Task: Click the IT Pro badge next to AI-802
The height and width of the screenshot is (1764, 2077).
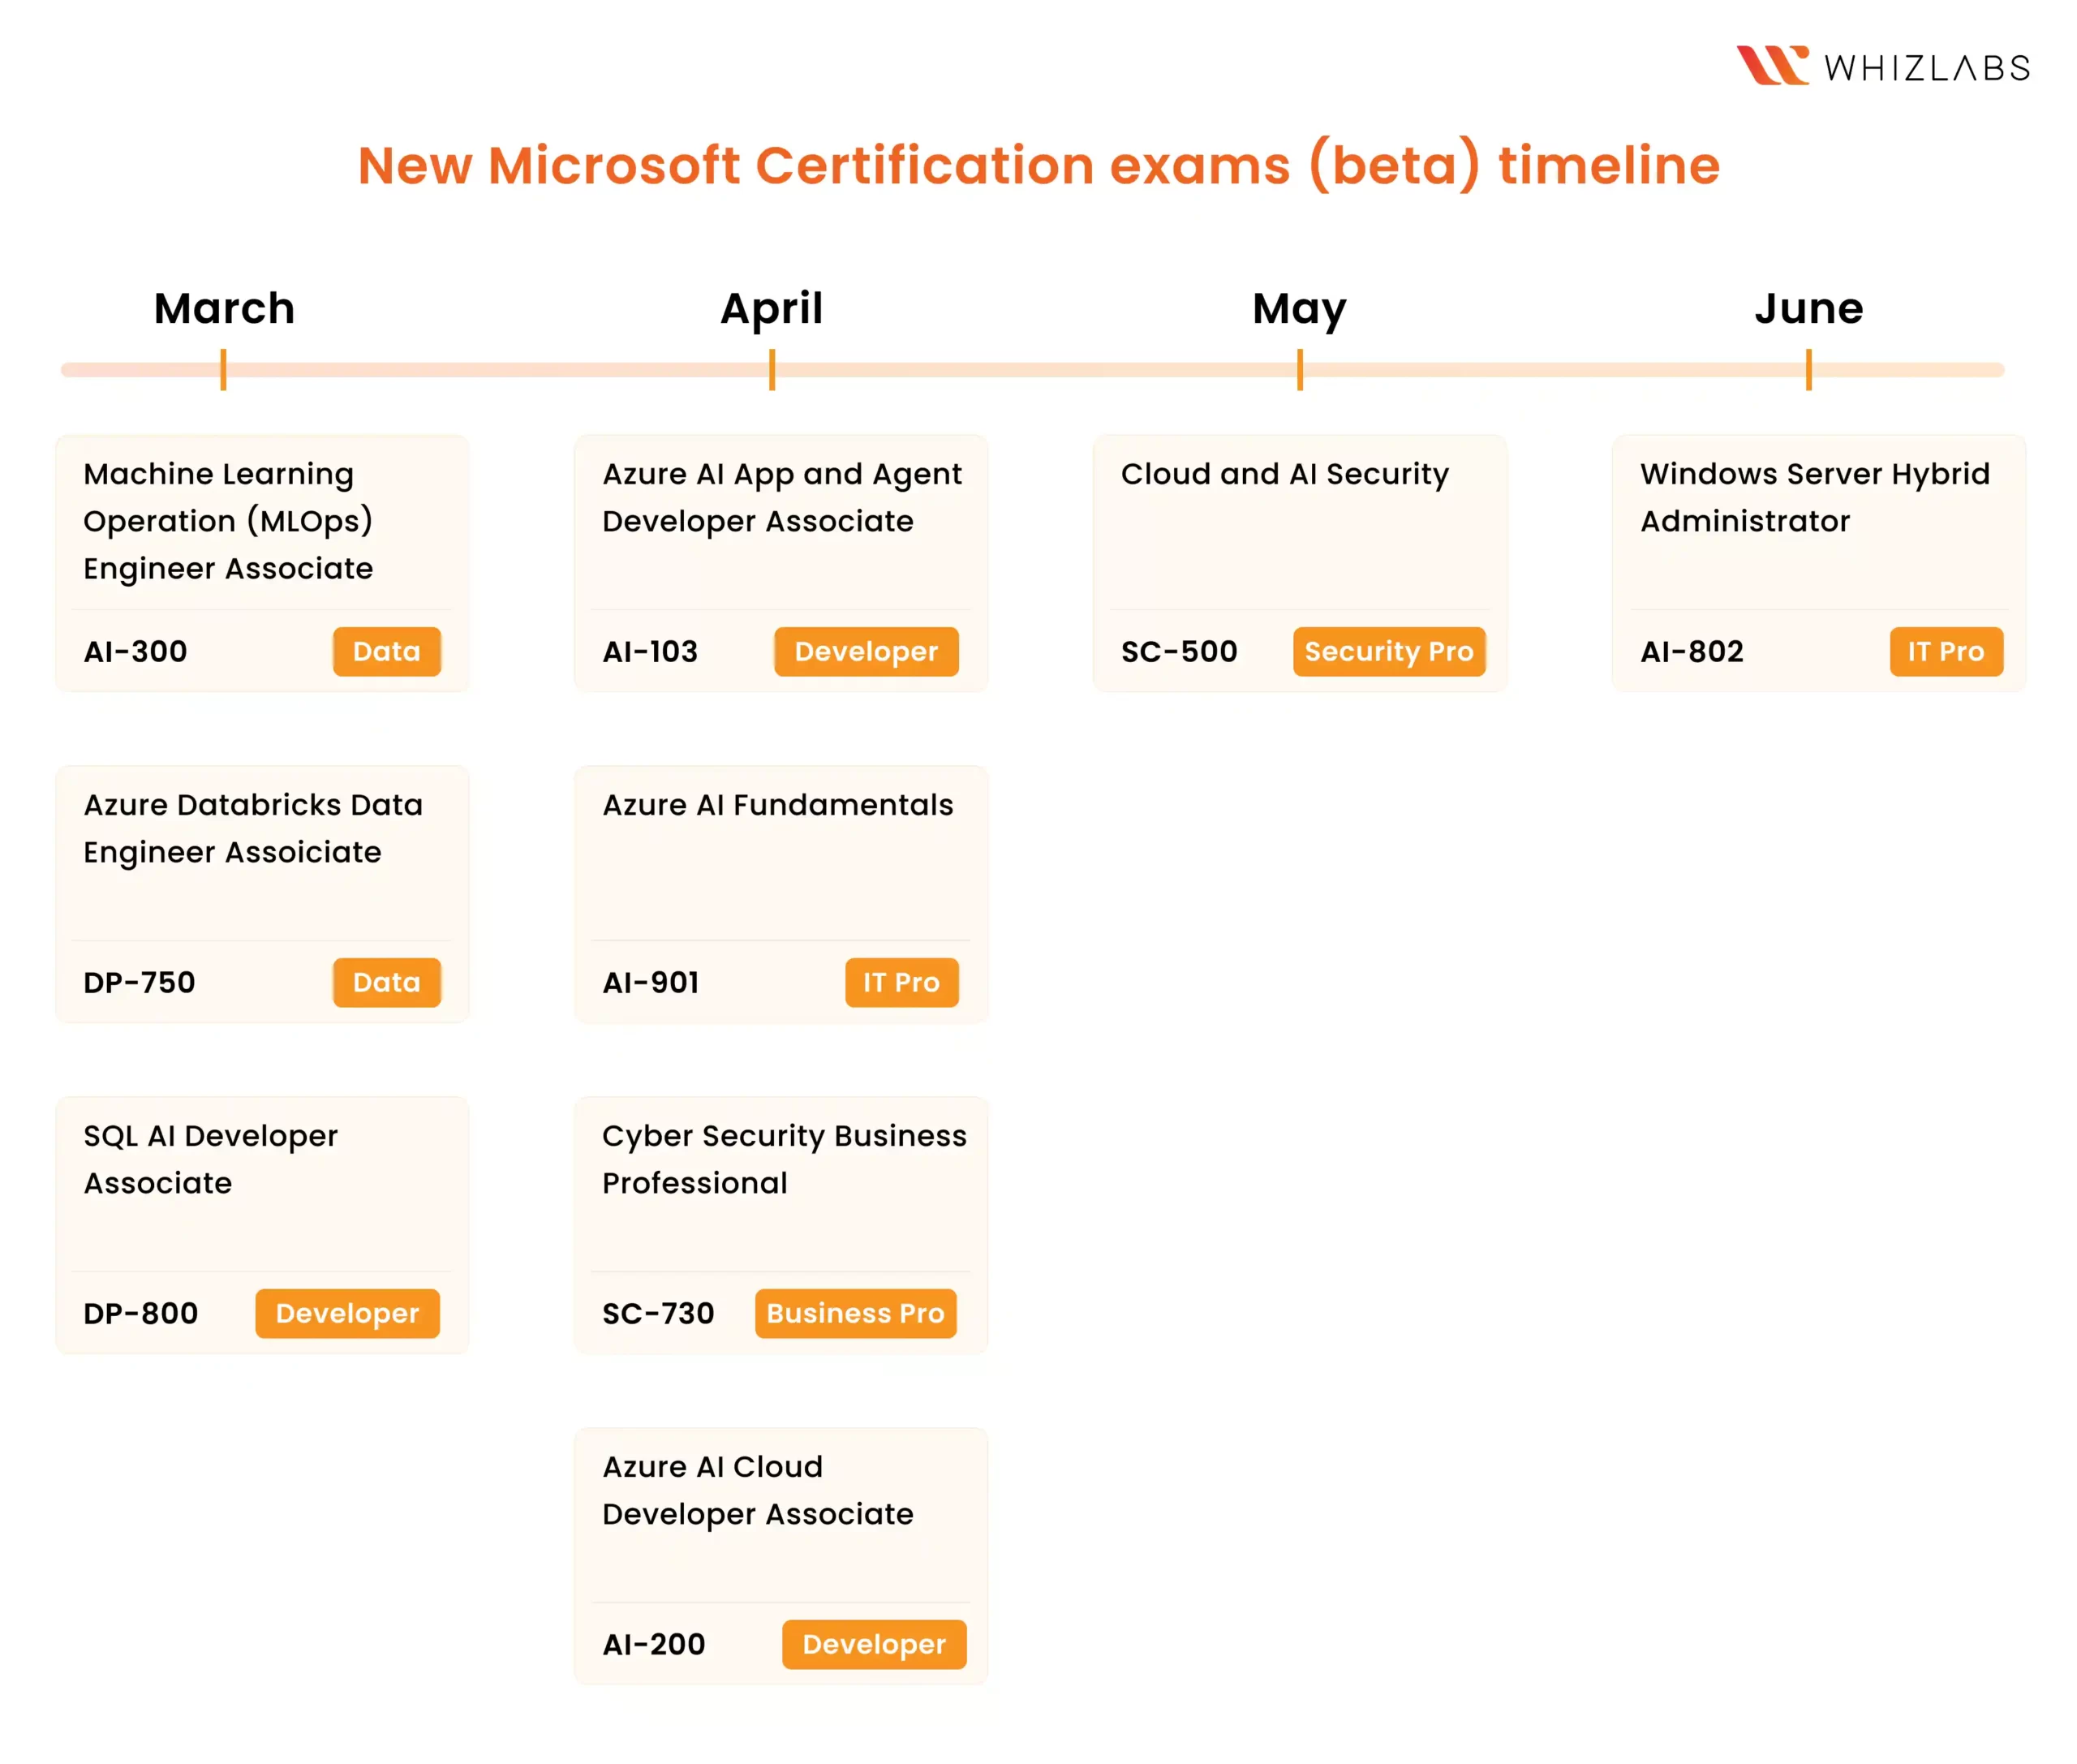Action: [x=1945, y=652]
